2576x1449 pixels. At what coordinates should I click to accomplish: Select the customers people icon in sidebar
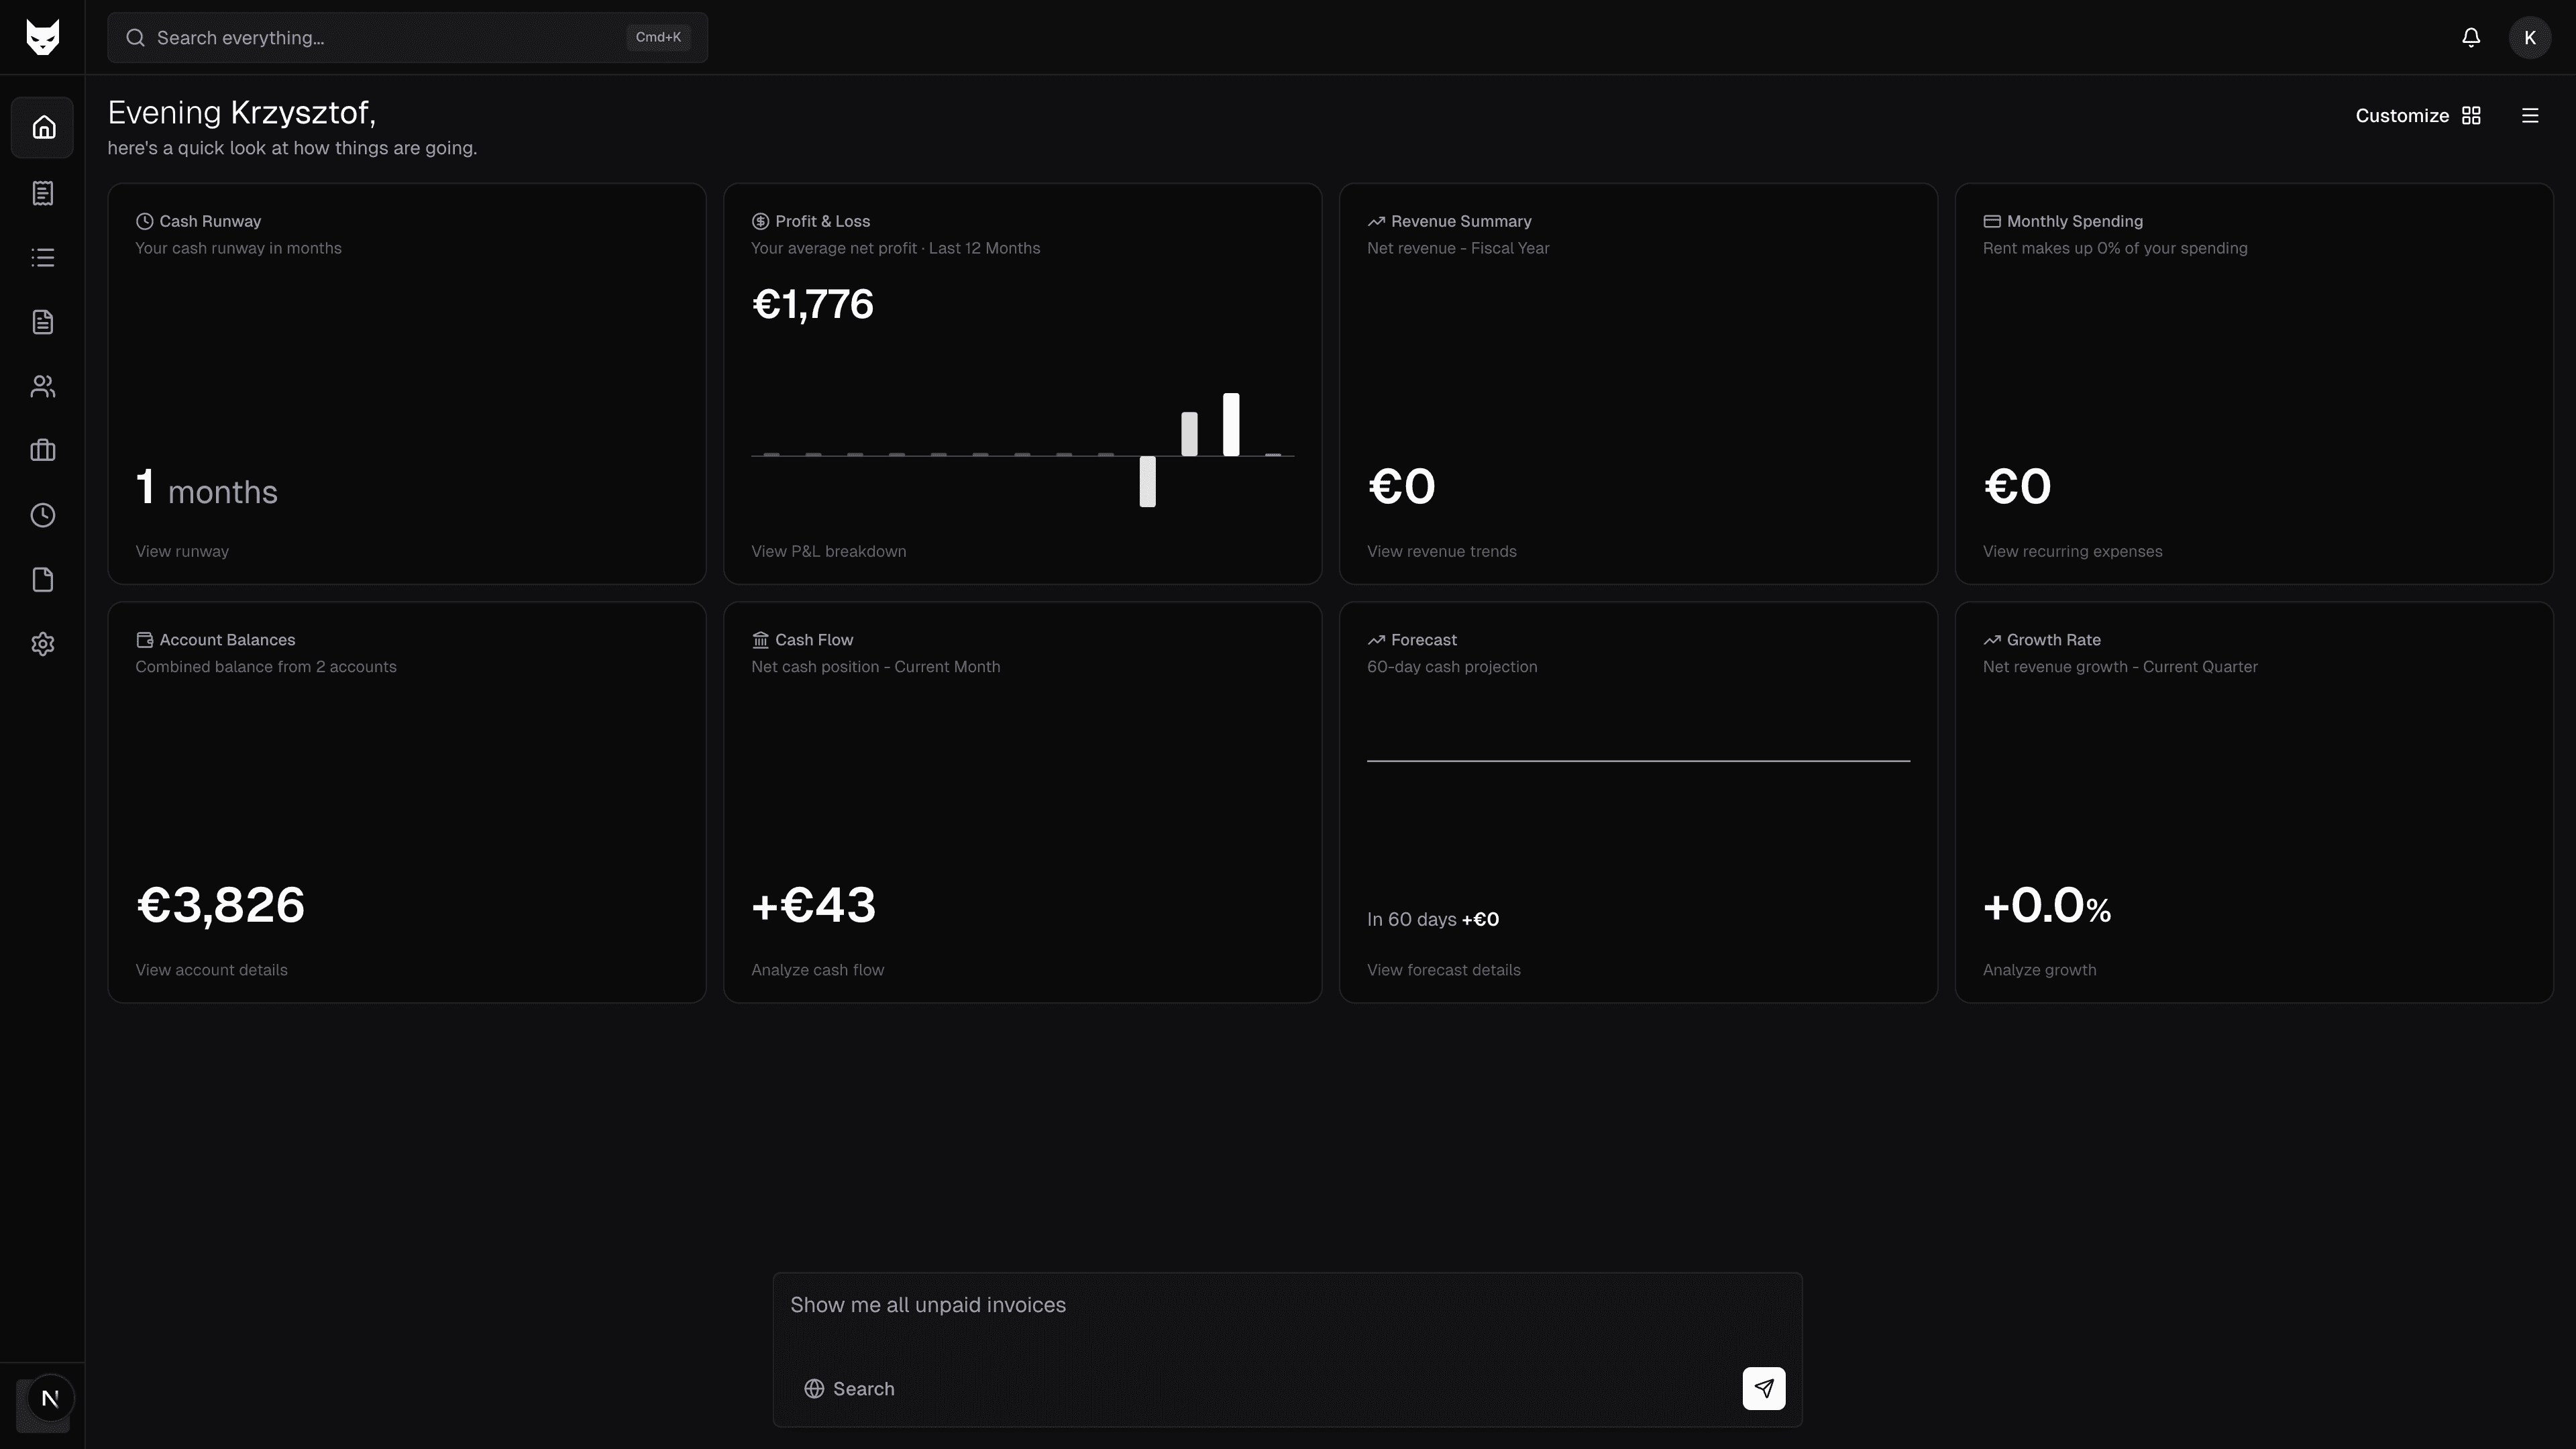42,386
